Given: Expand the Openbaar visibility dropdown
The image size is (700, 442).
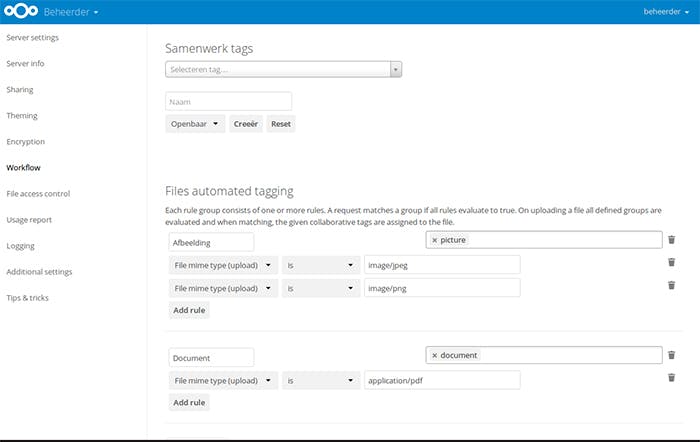Looking at the screenshot, I should coord(195,124).
